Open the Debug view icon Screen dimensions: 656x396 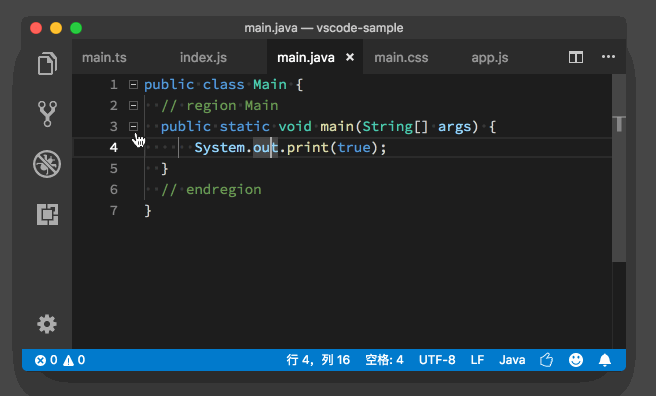pos(47,164)
